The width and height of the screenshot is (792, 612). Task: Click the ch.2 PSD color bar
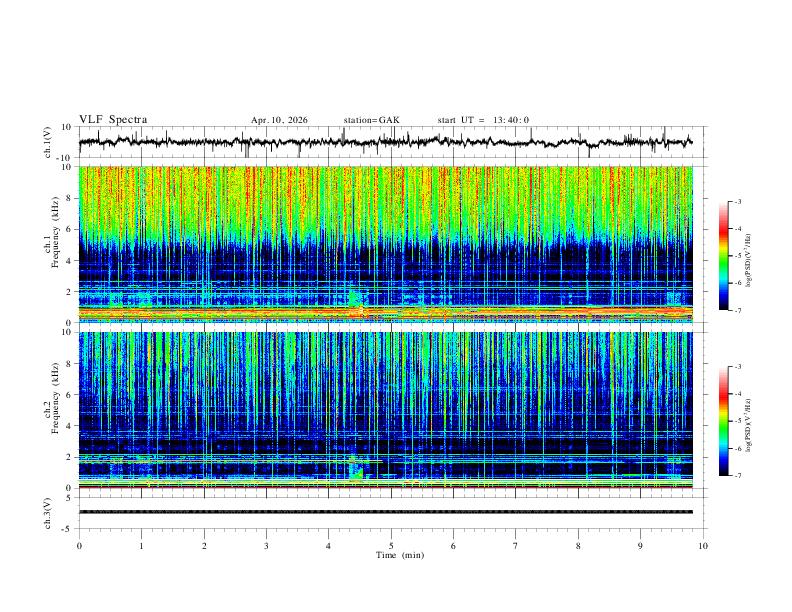[723, 421]
